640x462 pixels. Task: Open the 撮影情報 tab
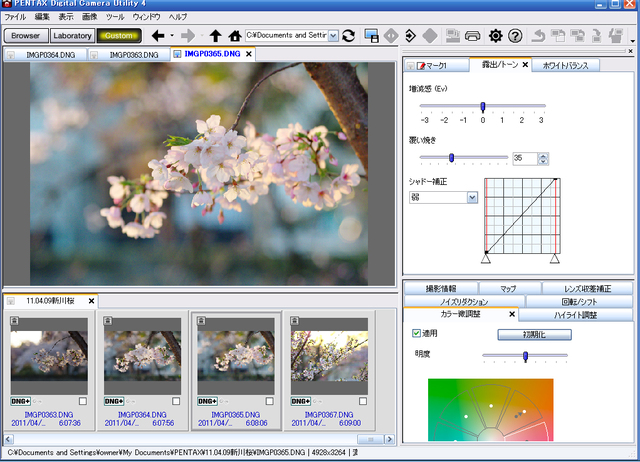pyautogui.click(x=441, y=289)
